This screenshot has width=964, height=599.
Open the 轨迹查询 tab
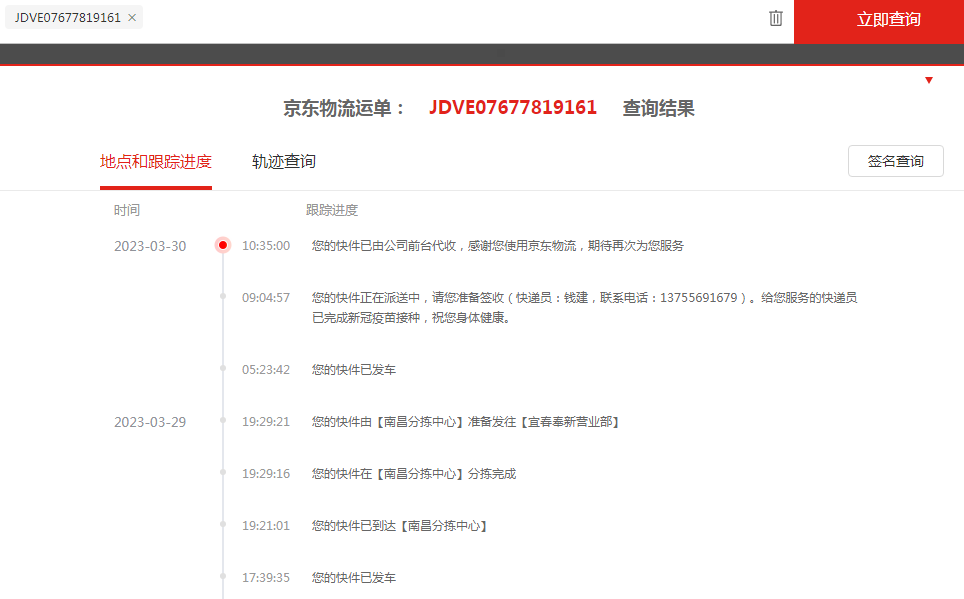(x=284, y=162)
